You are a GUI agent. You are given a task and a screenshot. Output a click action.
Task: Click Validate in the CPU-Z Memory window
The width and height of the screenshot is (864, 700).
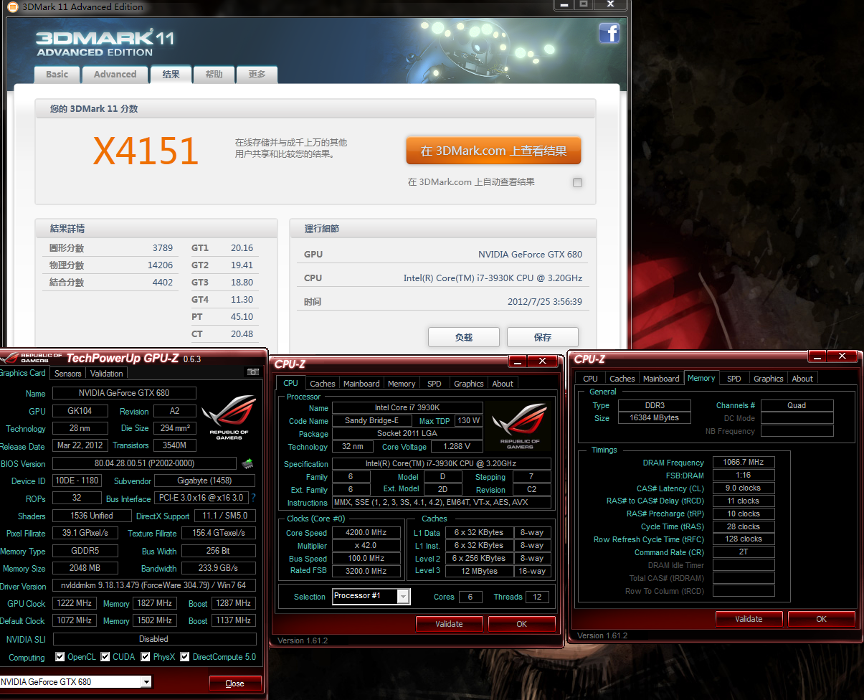tap(749, 619)
